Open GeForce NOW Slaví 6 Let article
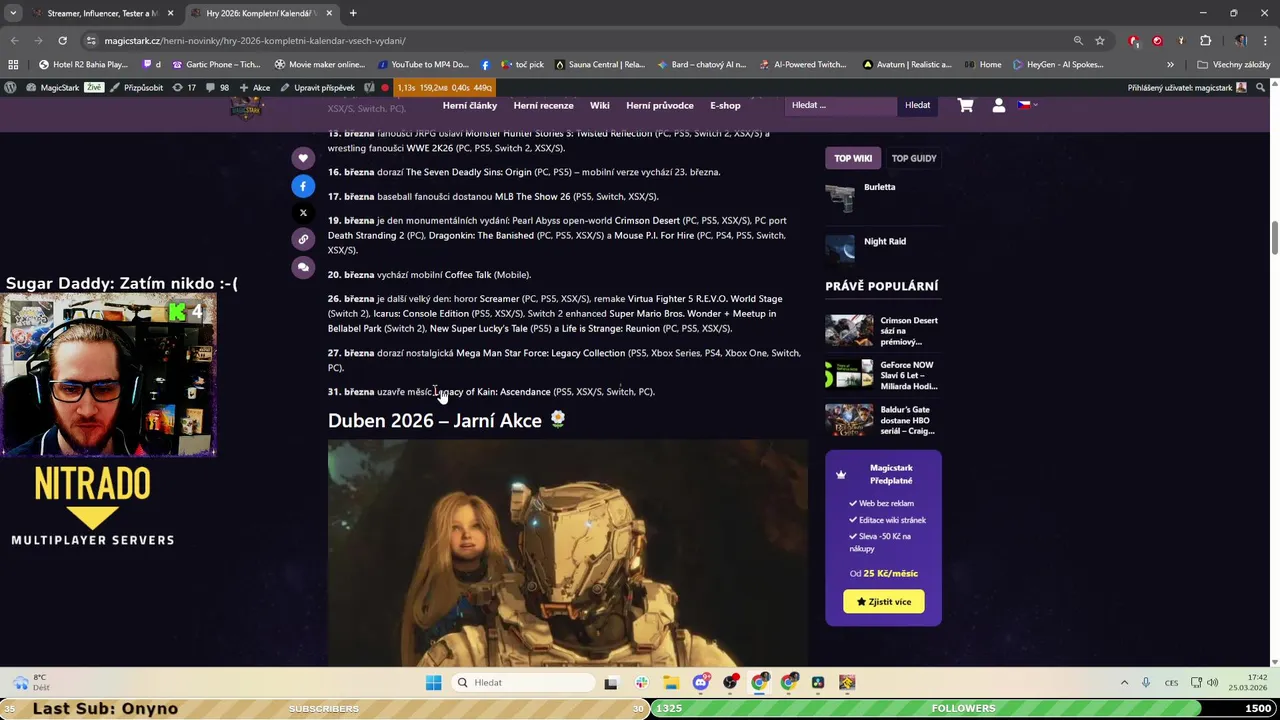 click(x=909, y=375)
